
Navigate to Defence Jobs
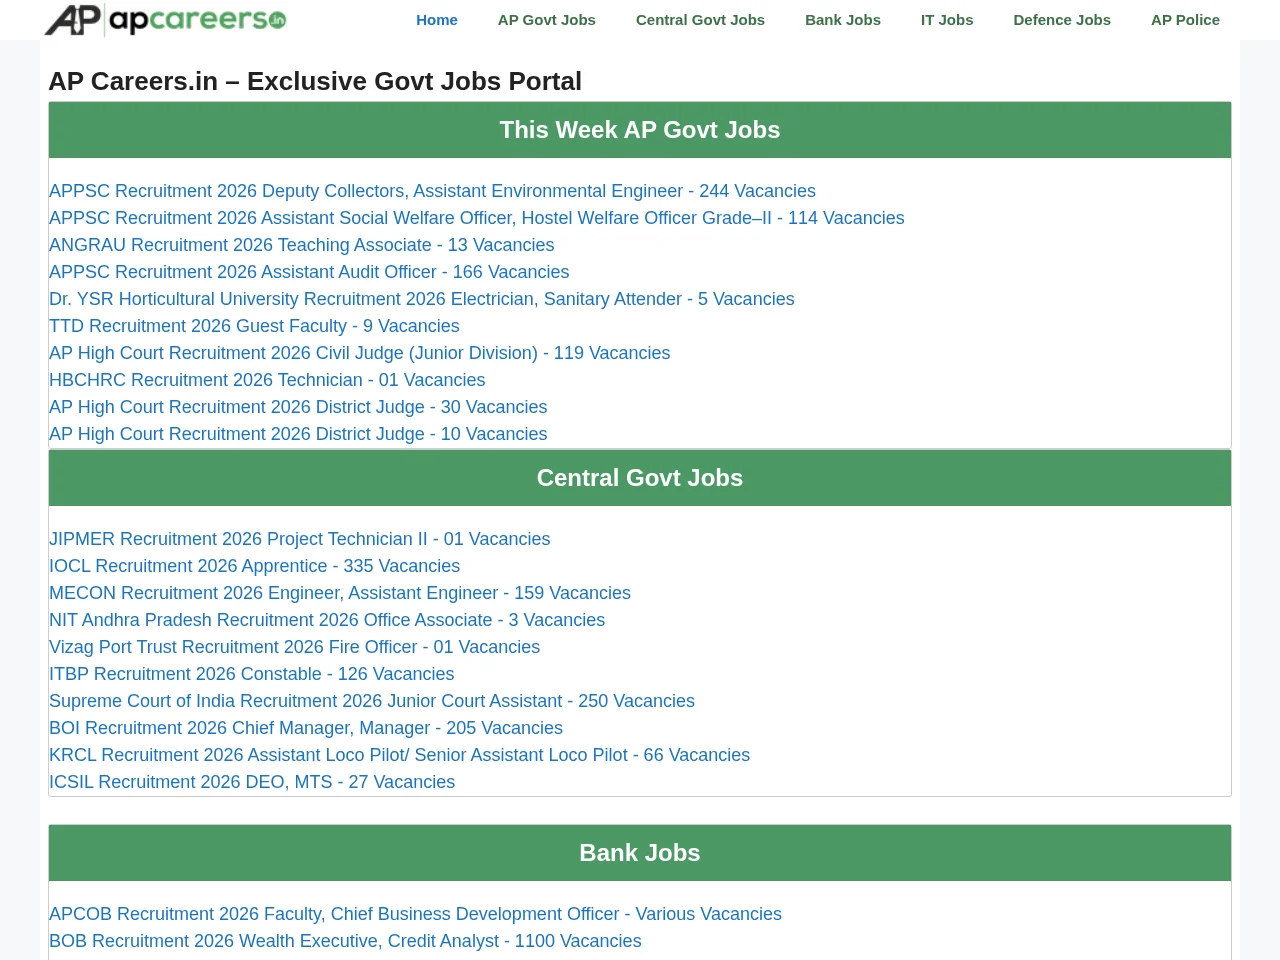[1062, 20]
